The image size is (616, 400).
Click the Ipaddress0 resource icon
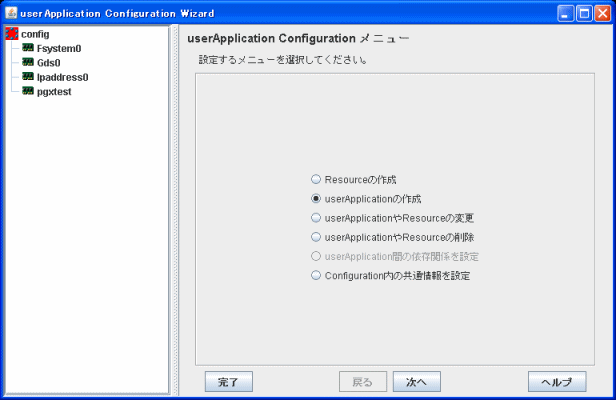pyautogui.click(x=28, y=77)
